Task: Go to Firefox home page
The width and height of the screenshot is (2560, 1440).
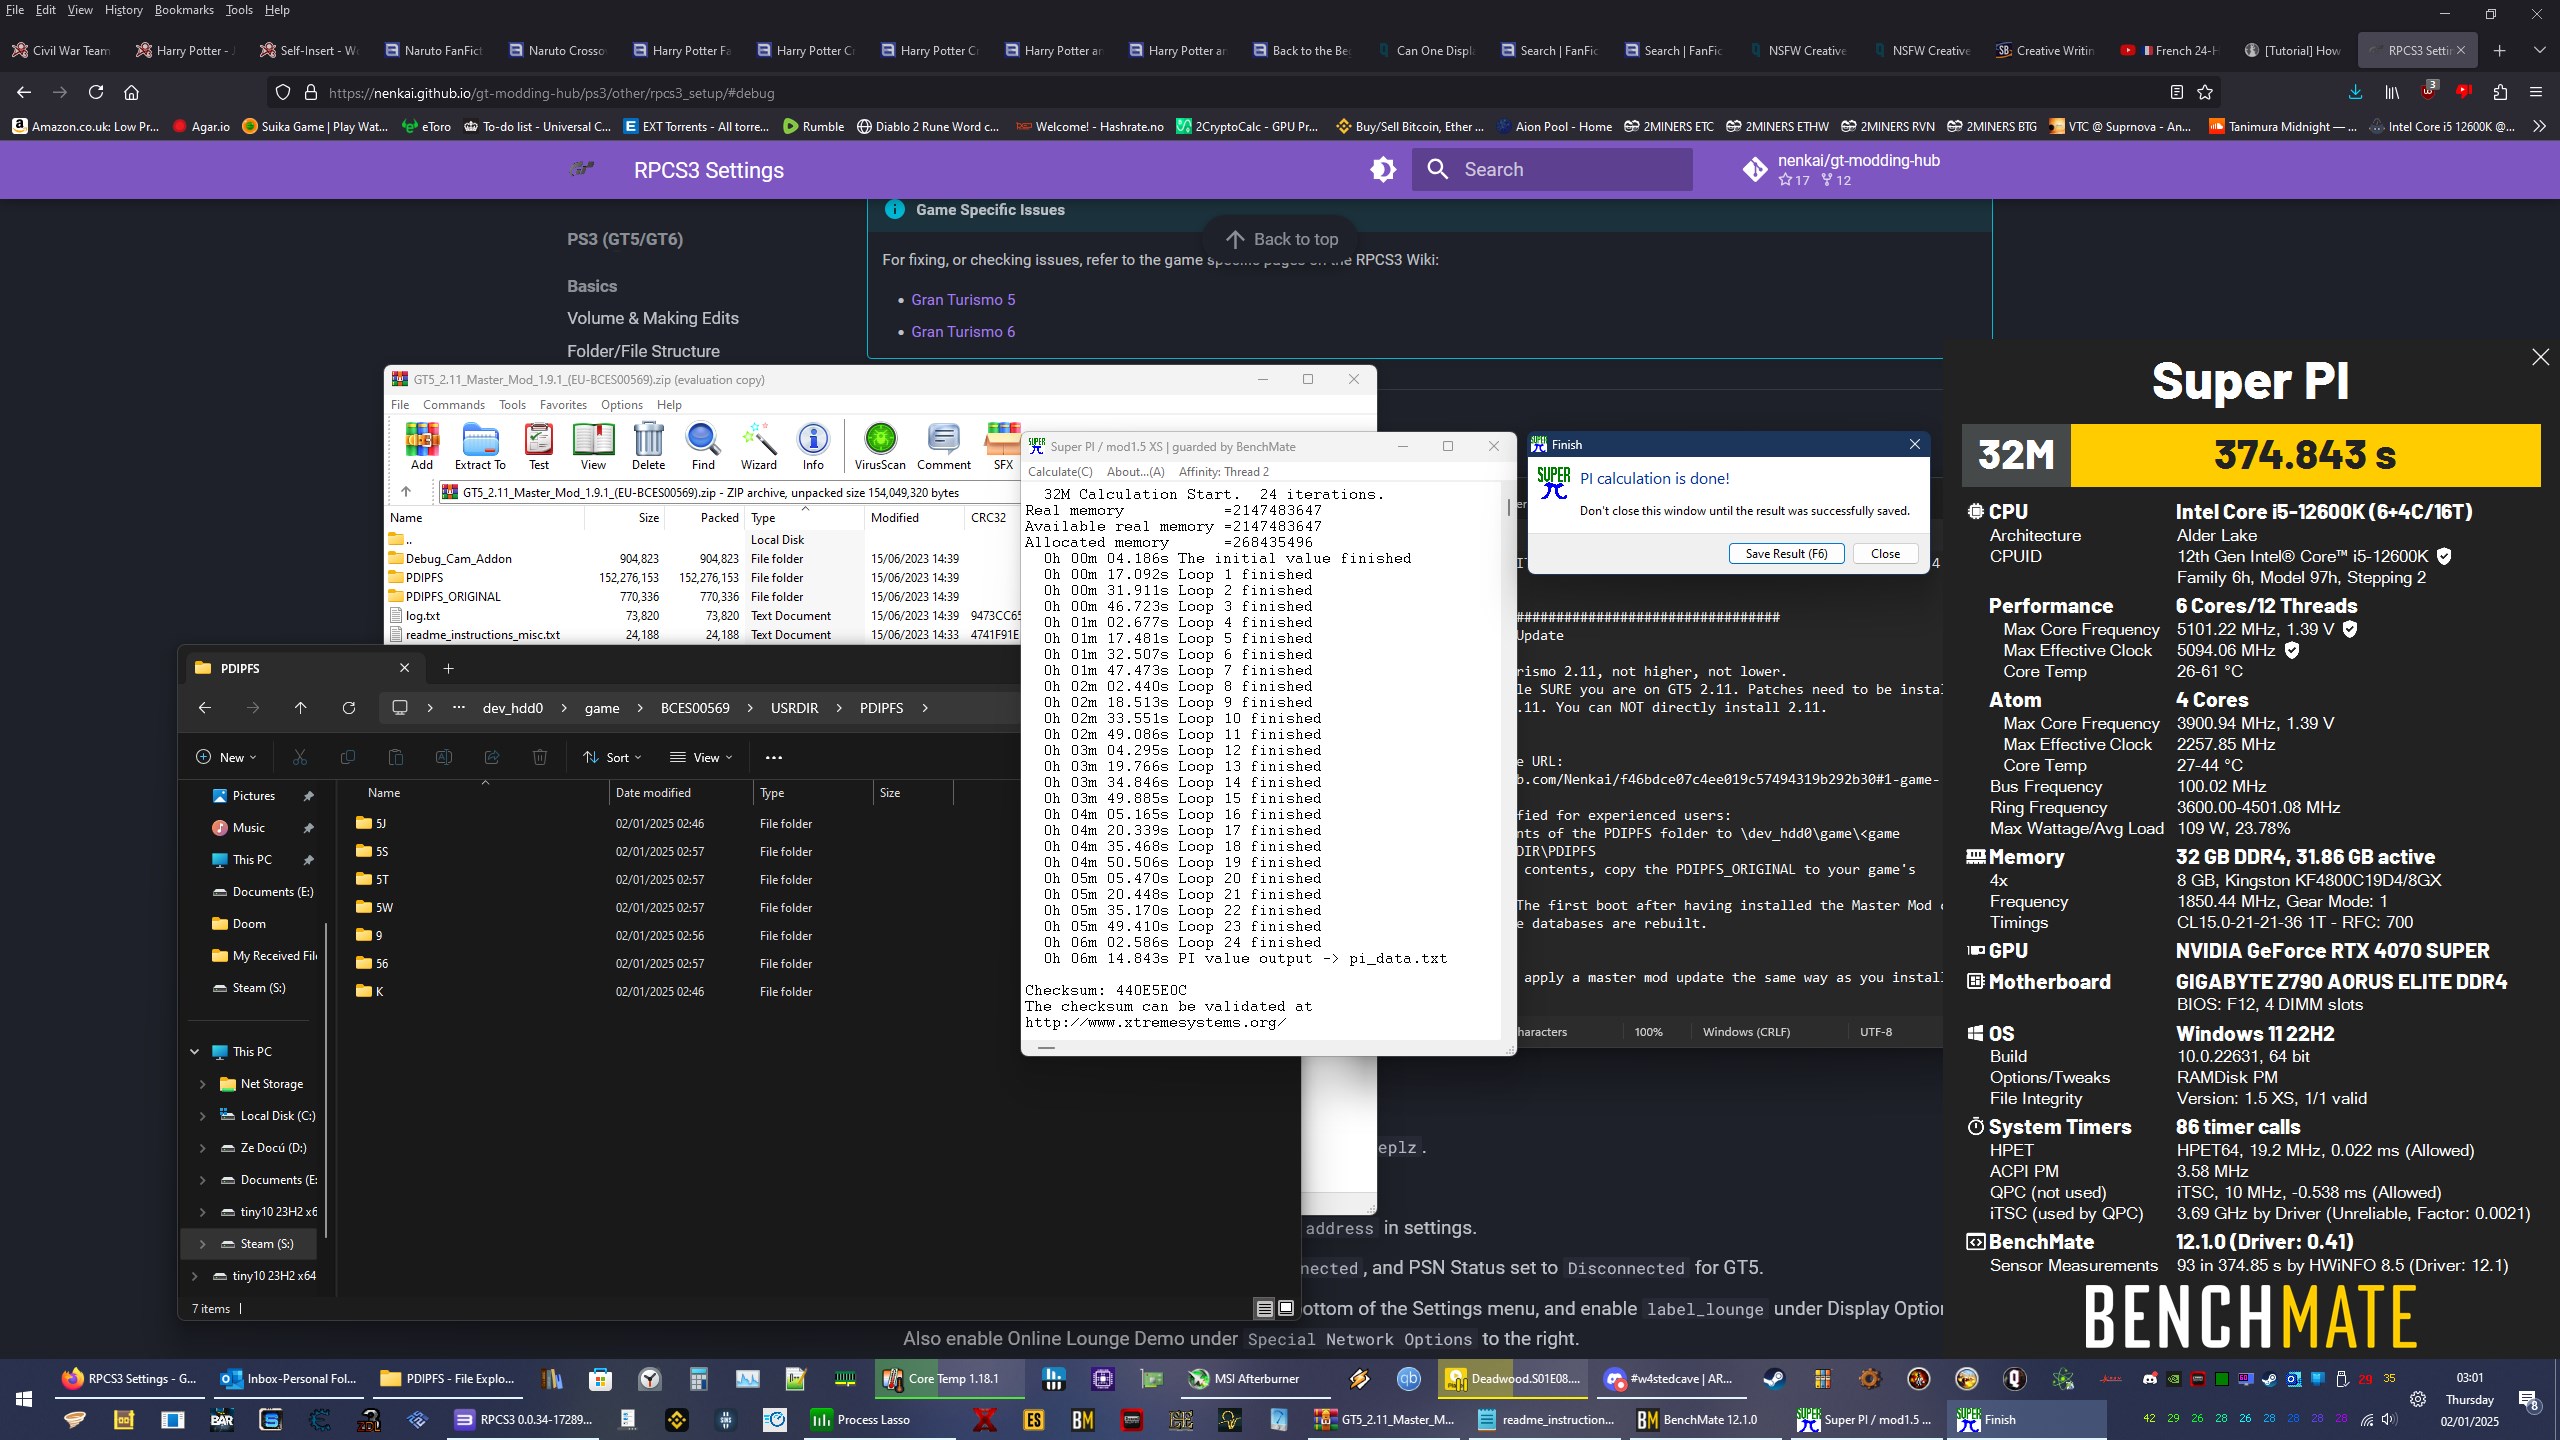Action: pos(131,92)
